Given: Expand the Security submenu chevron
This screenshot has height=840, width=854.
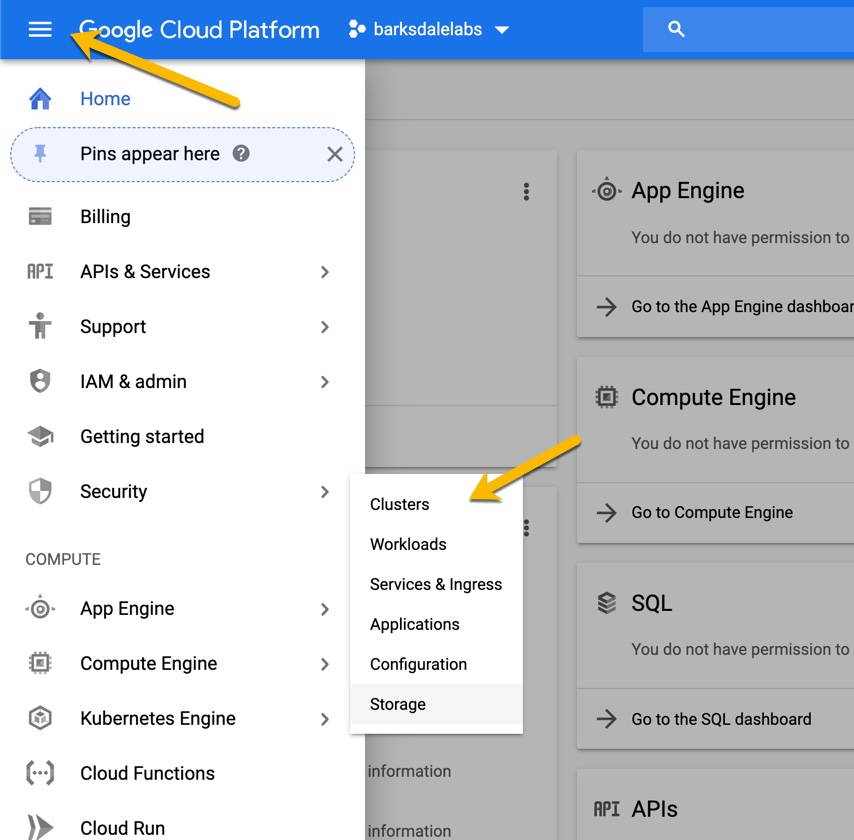Looking at the screenshot, I should pyautogui.click(x=325, y=492).
